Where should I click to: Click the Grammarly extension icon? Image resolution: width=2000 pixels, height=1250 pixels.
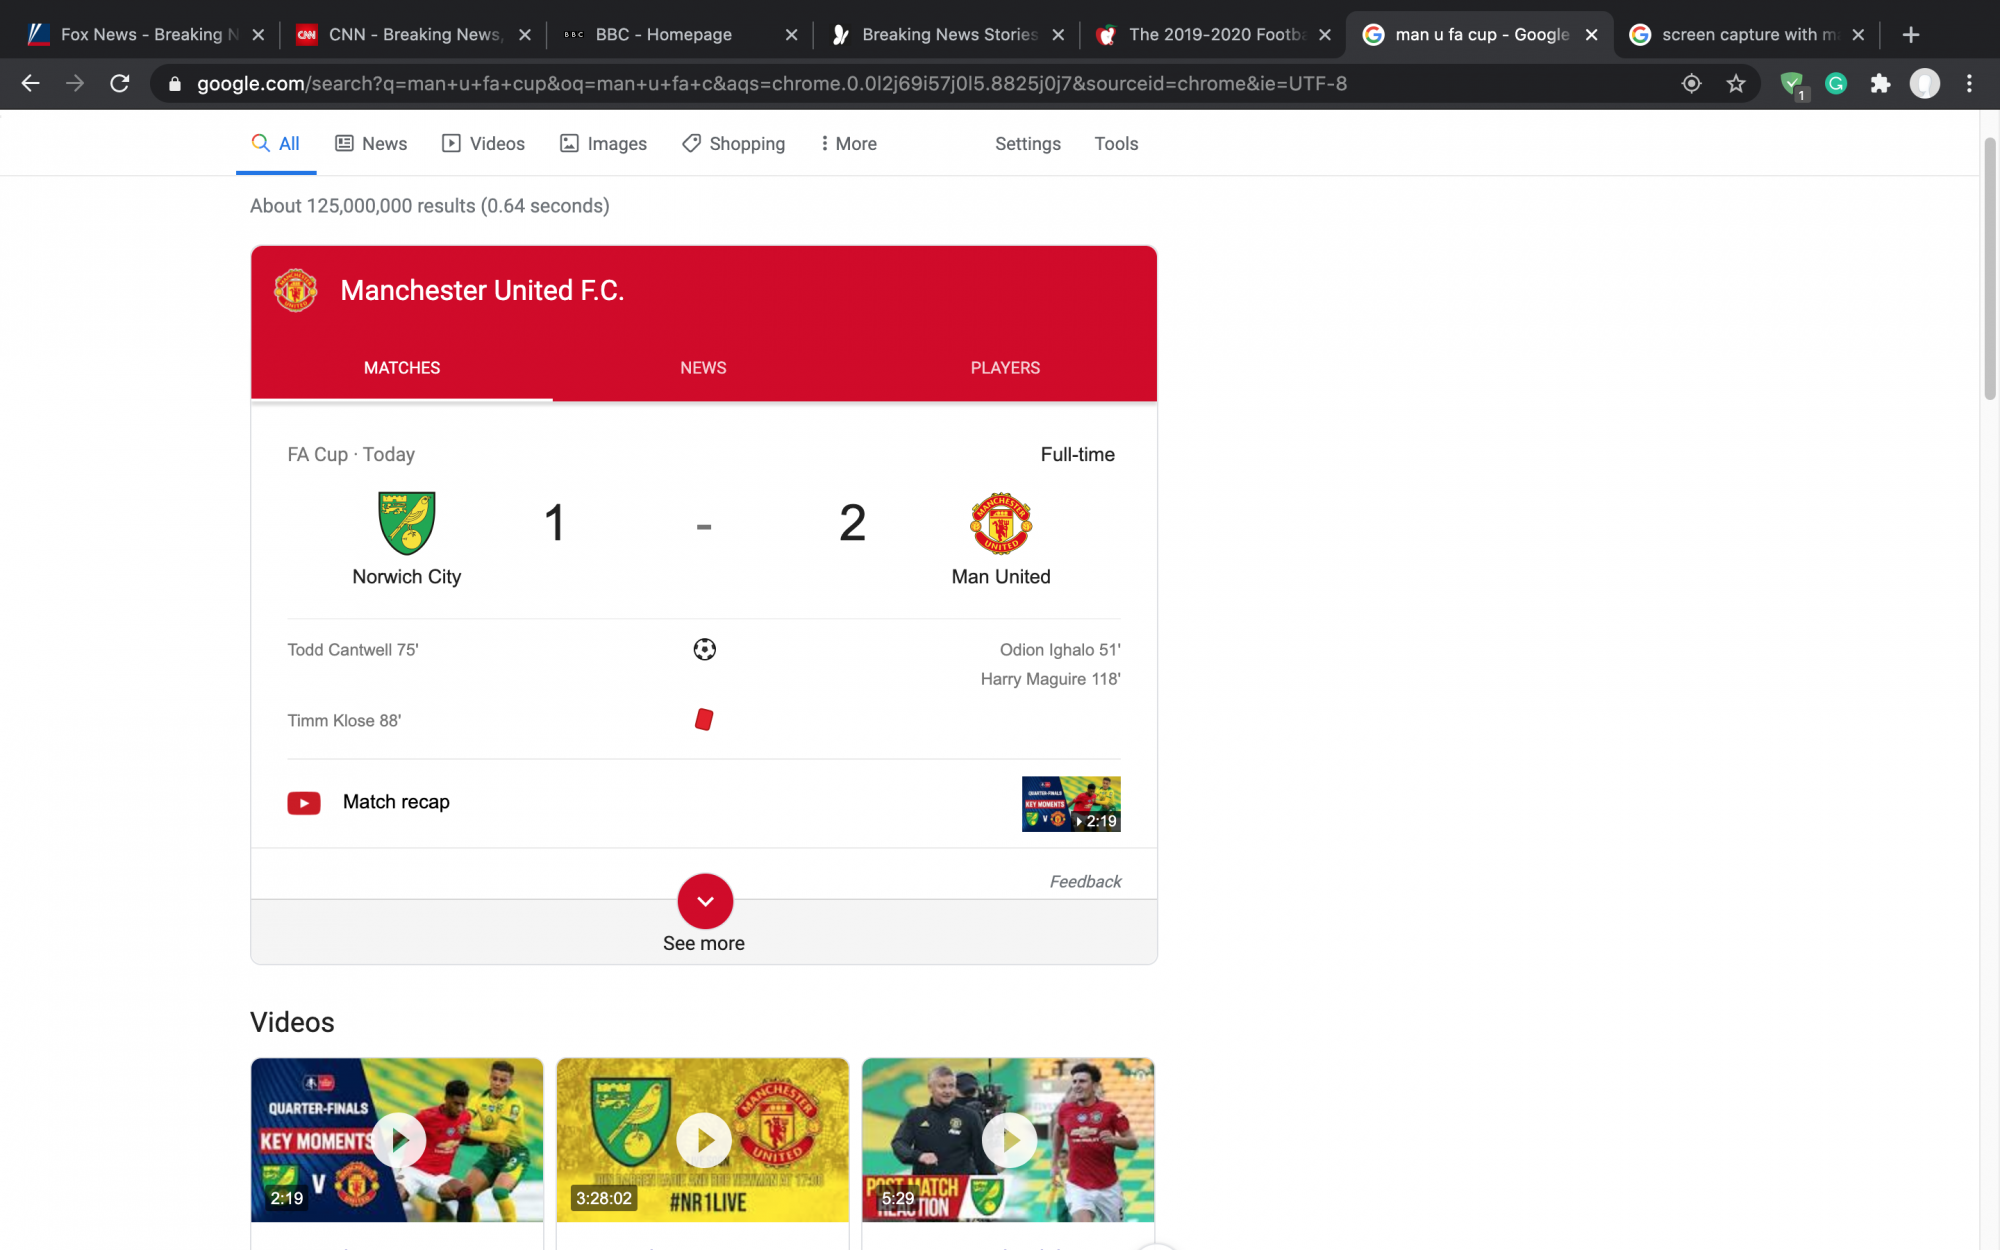[x=1836, y=84]
